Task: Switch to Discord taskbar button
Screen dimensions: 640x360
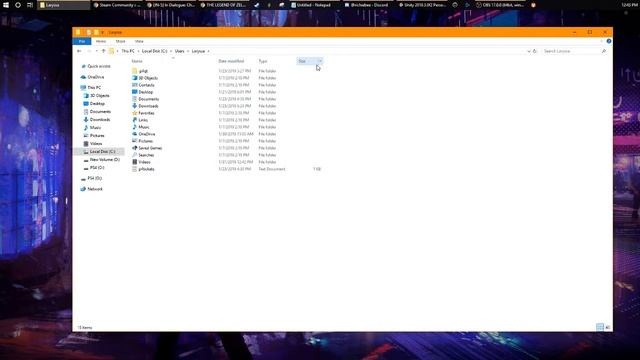Action: [367, 5]
